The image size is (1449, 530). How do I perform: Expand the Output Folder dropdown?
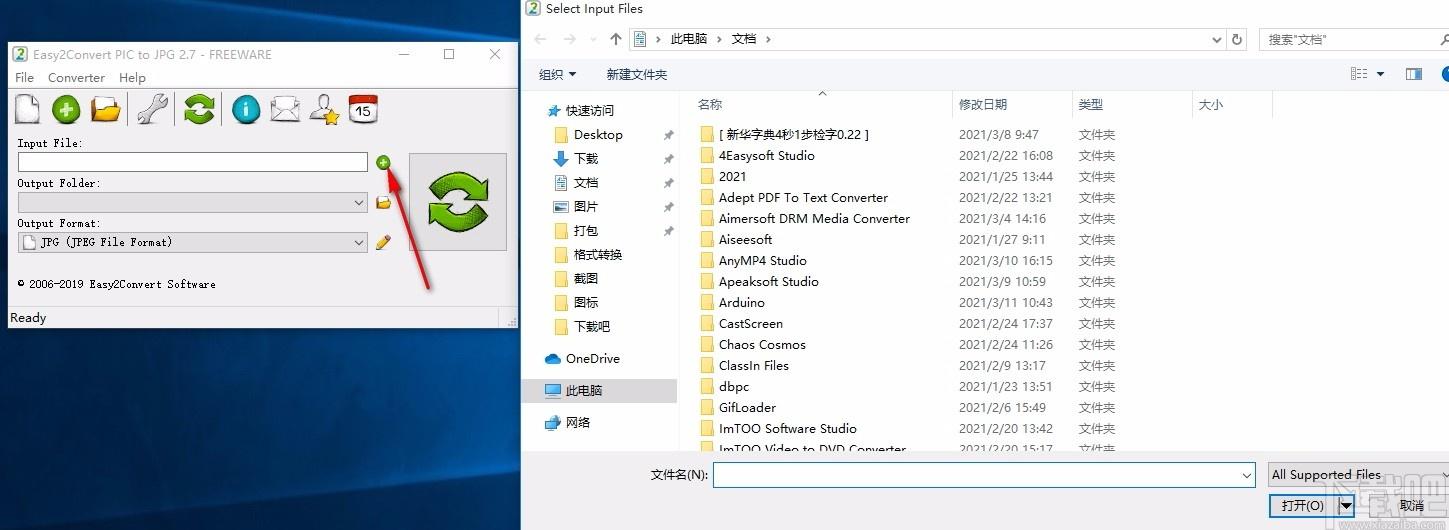click(x=359, y=202)
